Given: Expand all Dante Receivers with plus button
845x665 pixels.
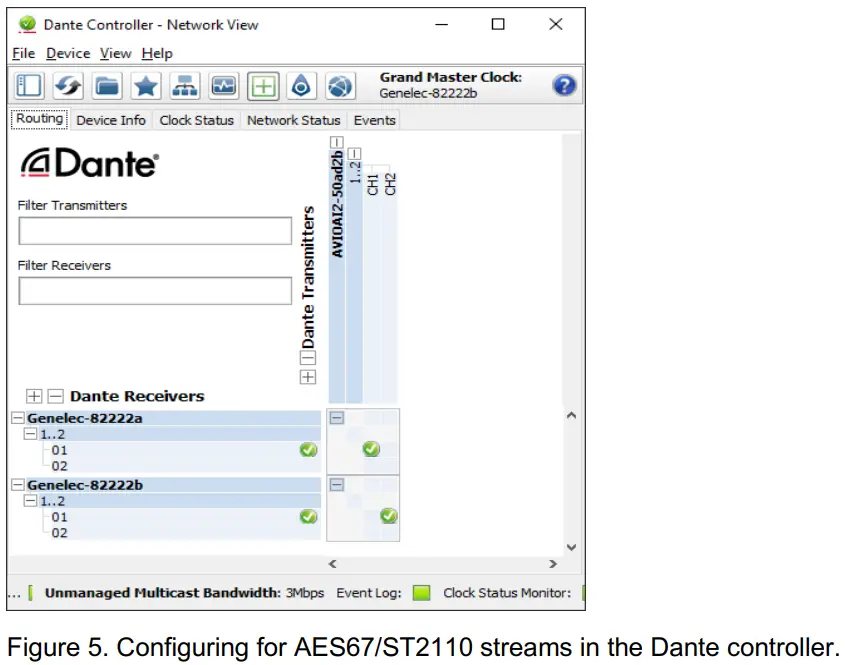Looking at the screenshot, I should [x=34, y=396].
